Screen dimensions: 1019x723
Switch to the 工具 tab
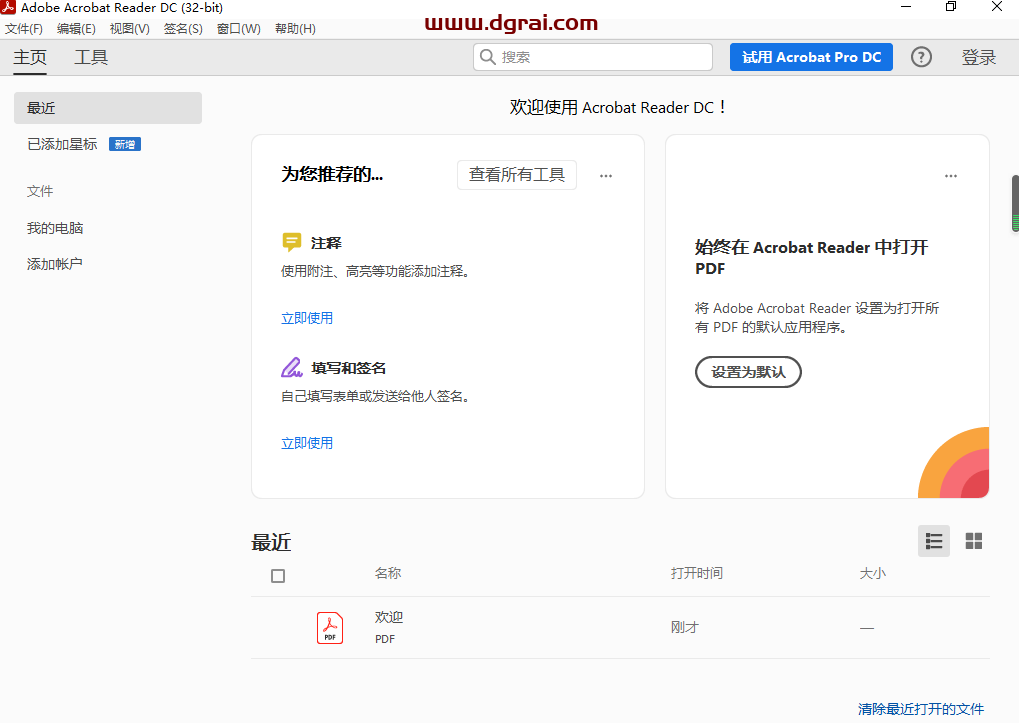point(91,57)
